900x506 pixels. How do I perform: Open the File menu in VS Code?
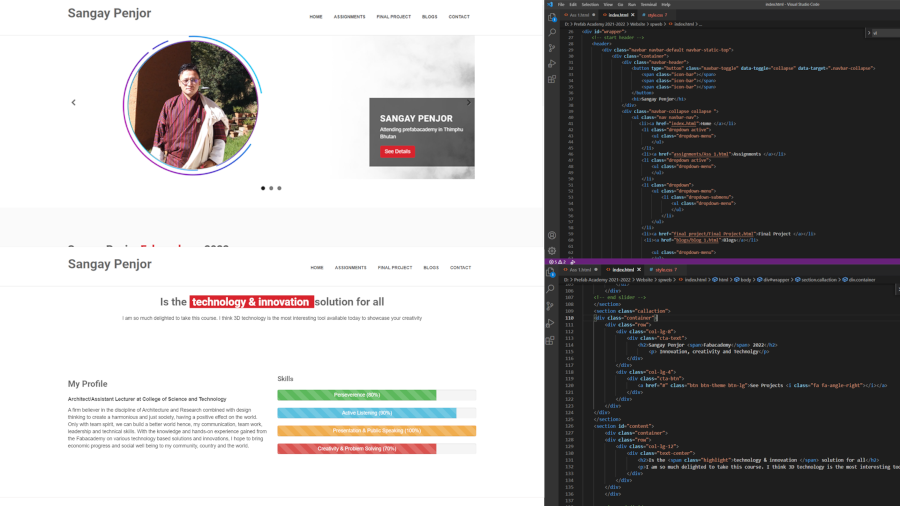(561, 4)
